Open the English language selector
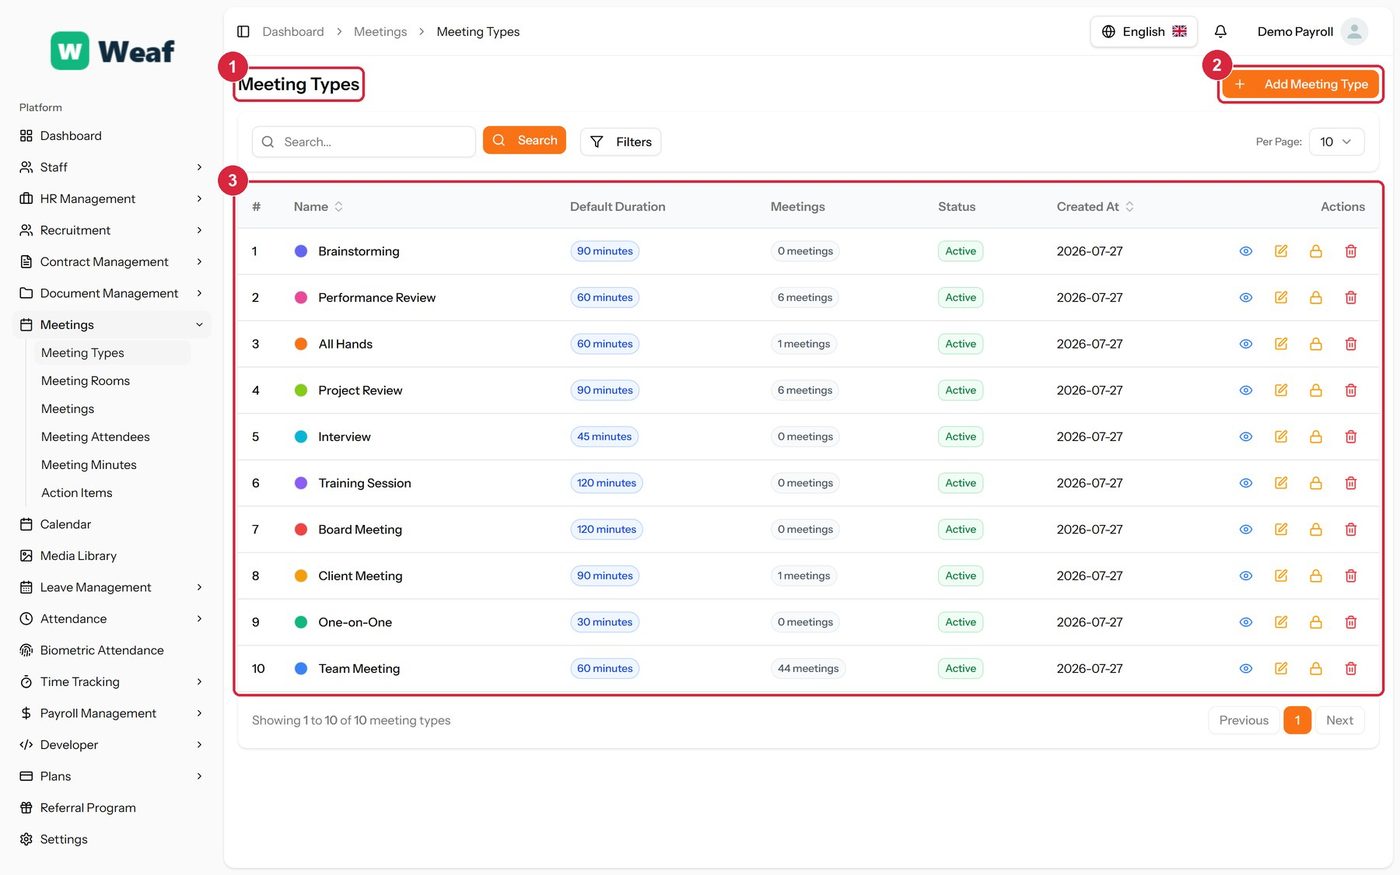This screenshot has height=875, width=1400. pos(1143,32)
